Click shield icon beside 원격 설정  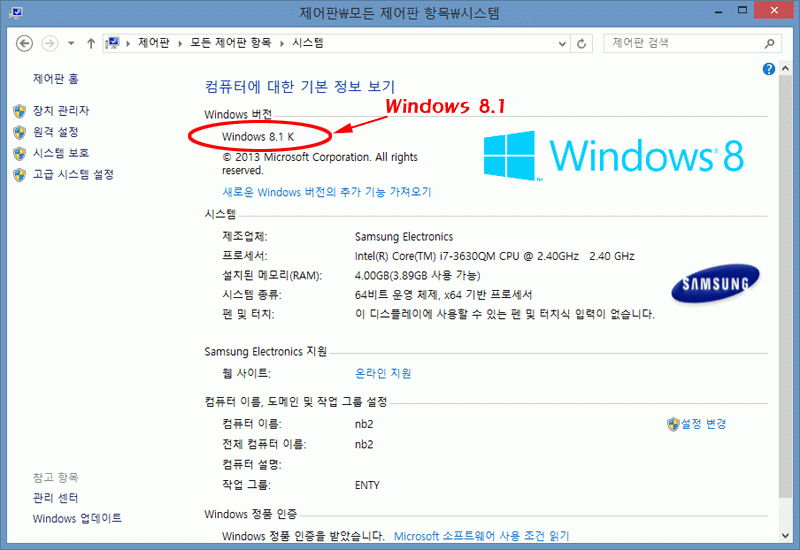[19, 132]
